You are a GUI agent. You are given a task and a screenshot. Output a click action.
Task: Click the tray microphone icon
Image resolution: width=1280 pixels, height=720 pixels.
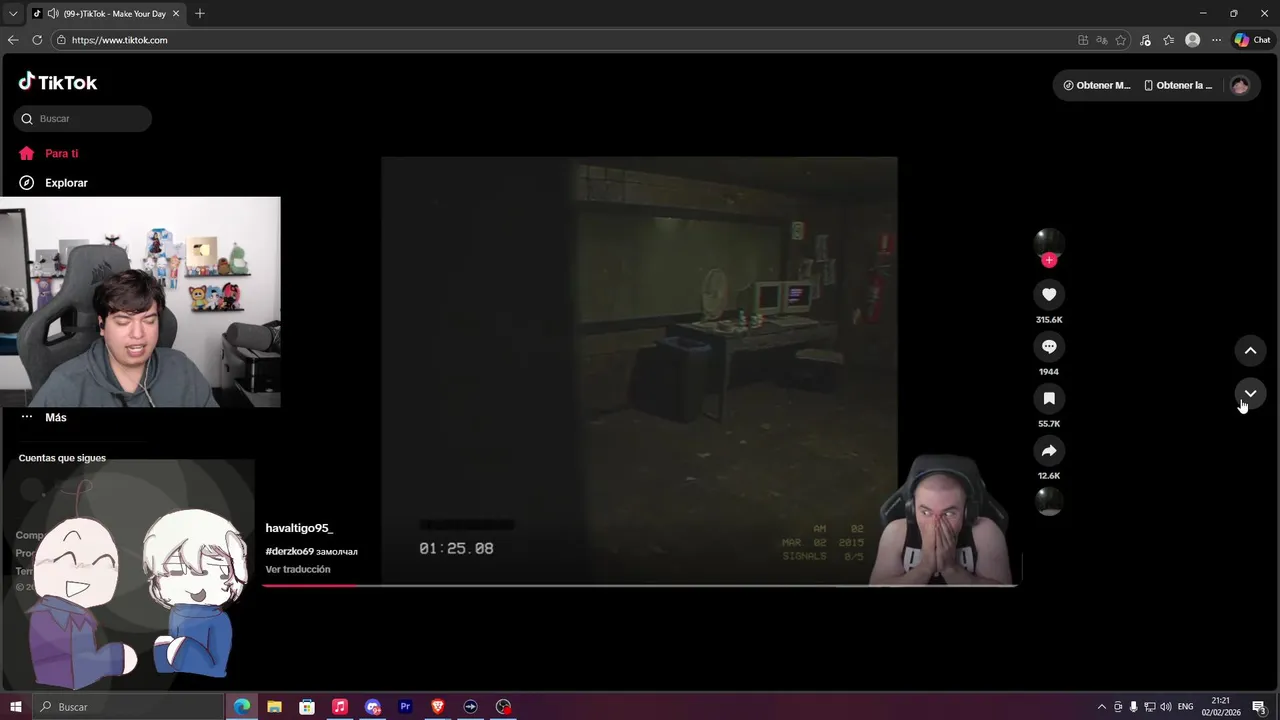tap(1134, 707)
